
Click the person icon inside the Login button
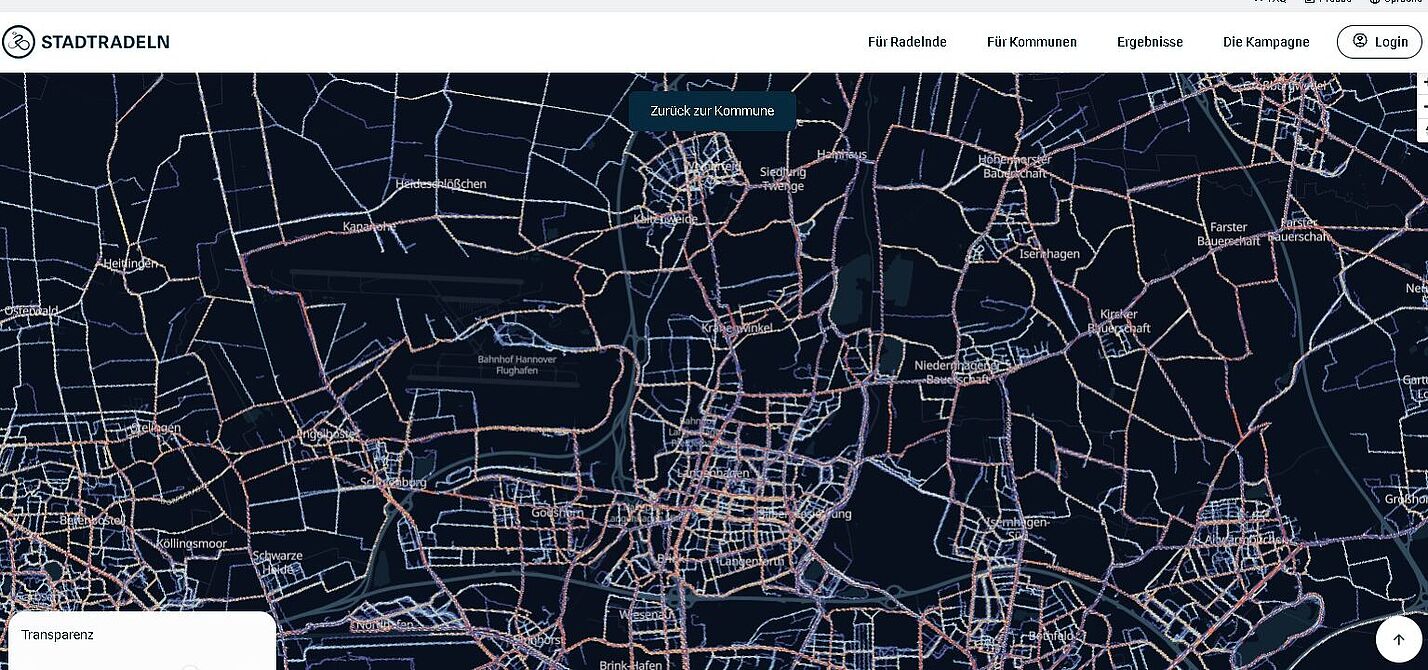pyautogui.click(x=1360, y=41)
